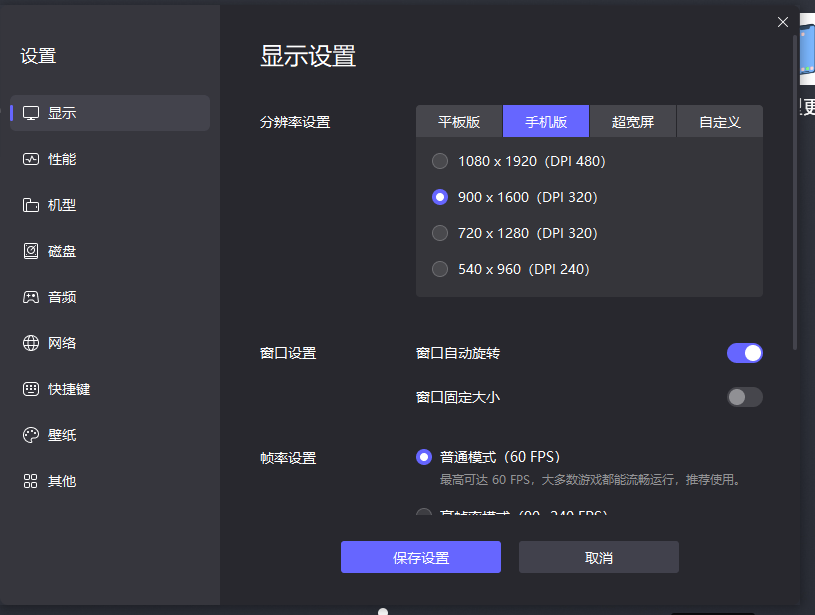This screenshot has height=615, width=815.
Task: Click the 快捷键 keyboard icon
Action: click(31, 389)
